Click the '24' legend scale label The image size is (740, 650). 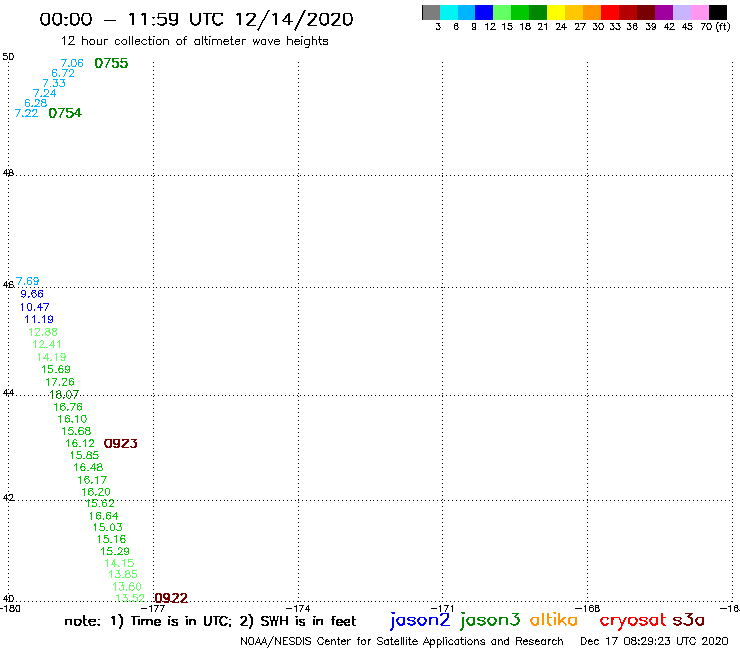coord(561,27)
